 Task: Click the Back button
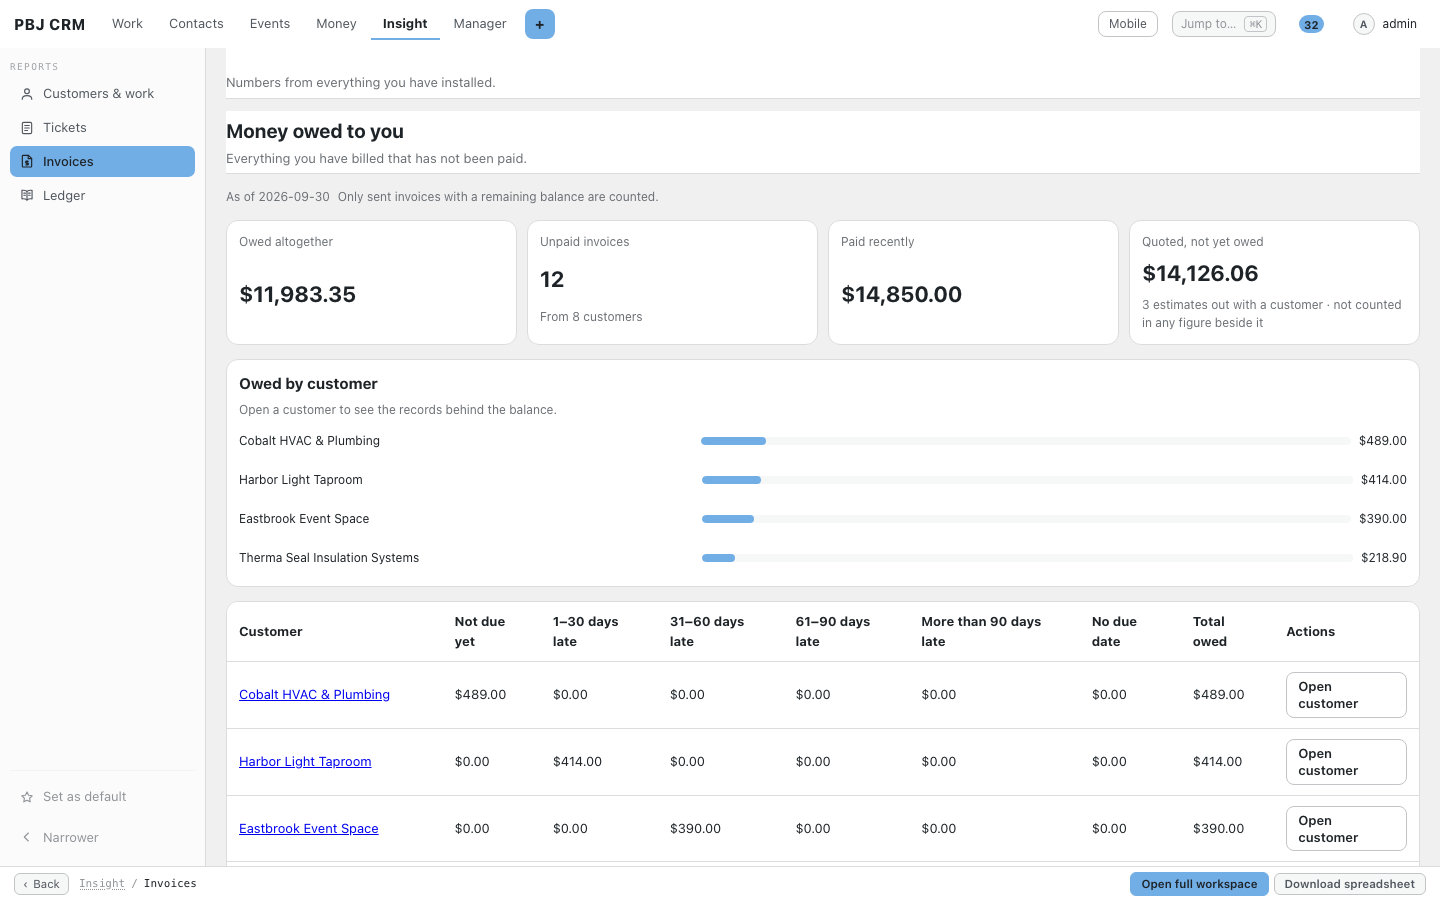[41, 884]
